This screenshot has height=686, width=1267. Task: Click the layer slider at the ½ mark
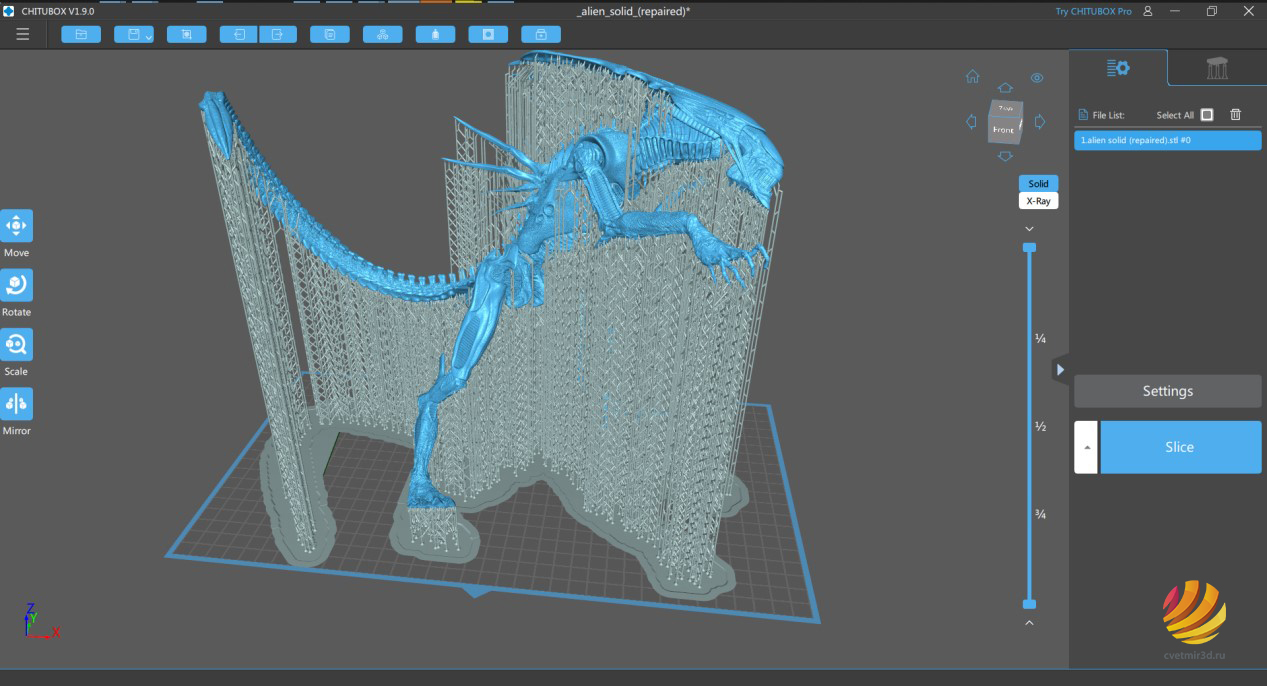tap(1029, 427)
